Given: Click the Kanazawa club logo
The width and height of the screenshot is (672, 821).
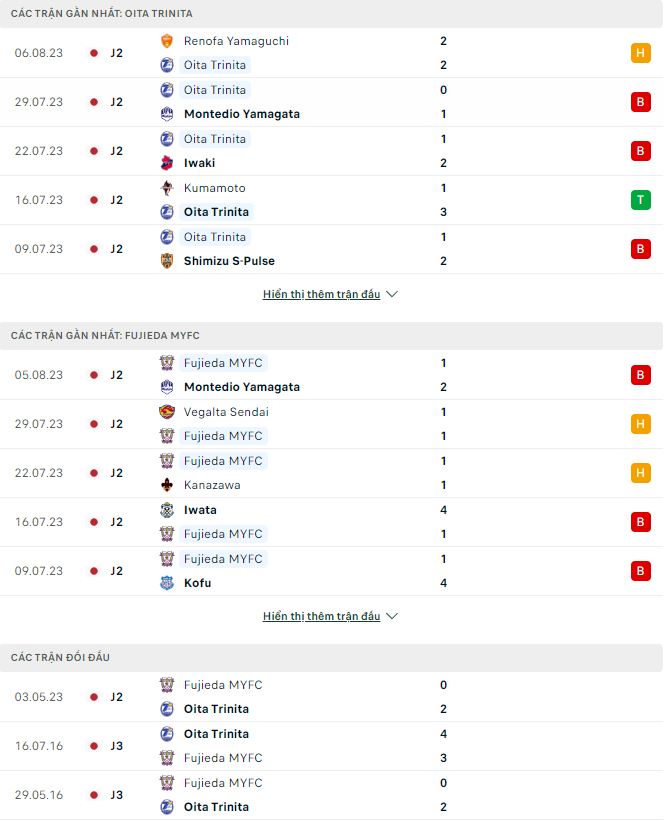Looking at the screenshot, I should [x=167, y=485].
